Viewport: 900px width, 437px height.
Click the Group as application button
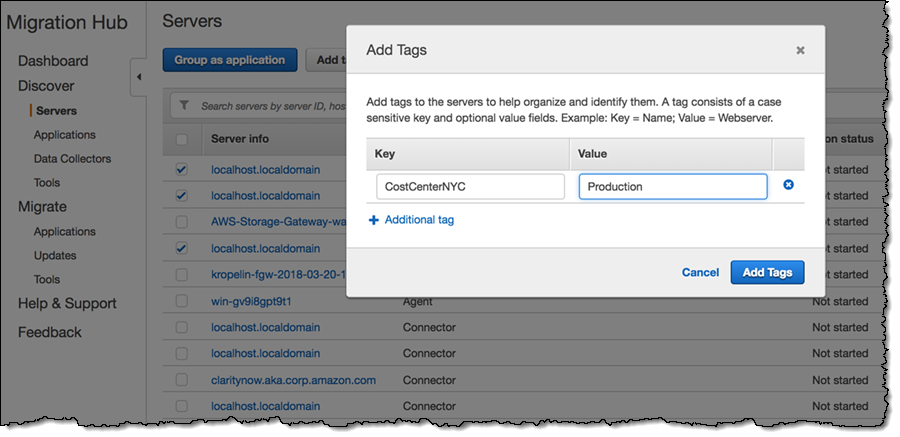(229, 60)
